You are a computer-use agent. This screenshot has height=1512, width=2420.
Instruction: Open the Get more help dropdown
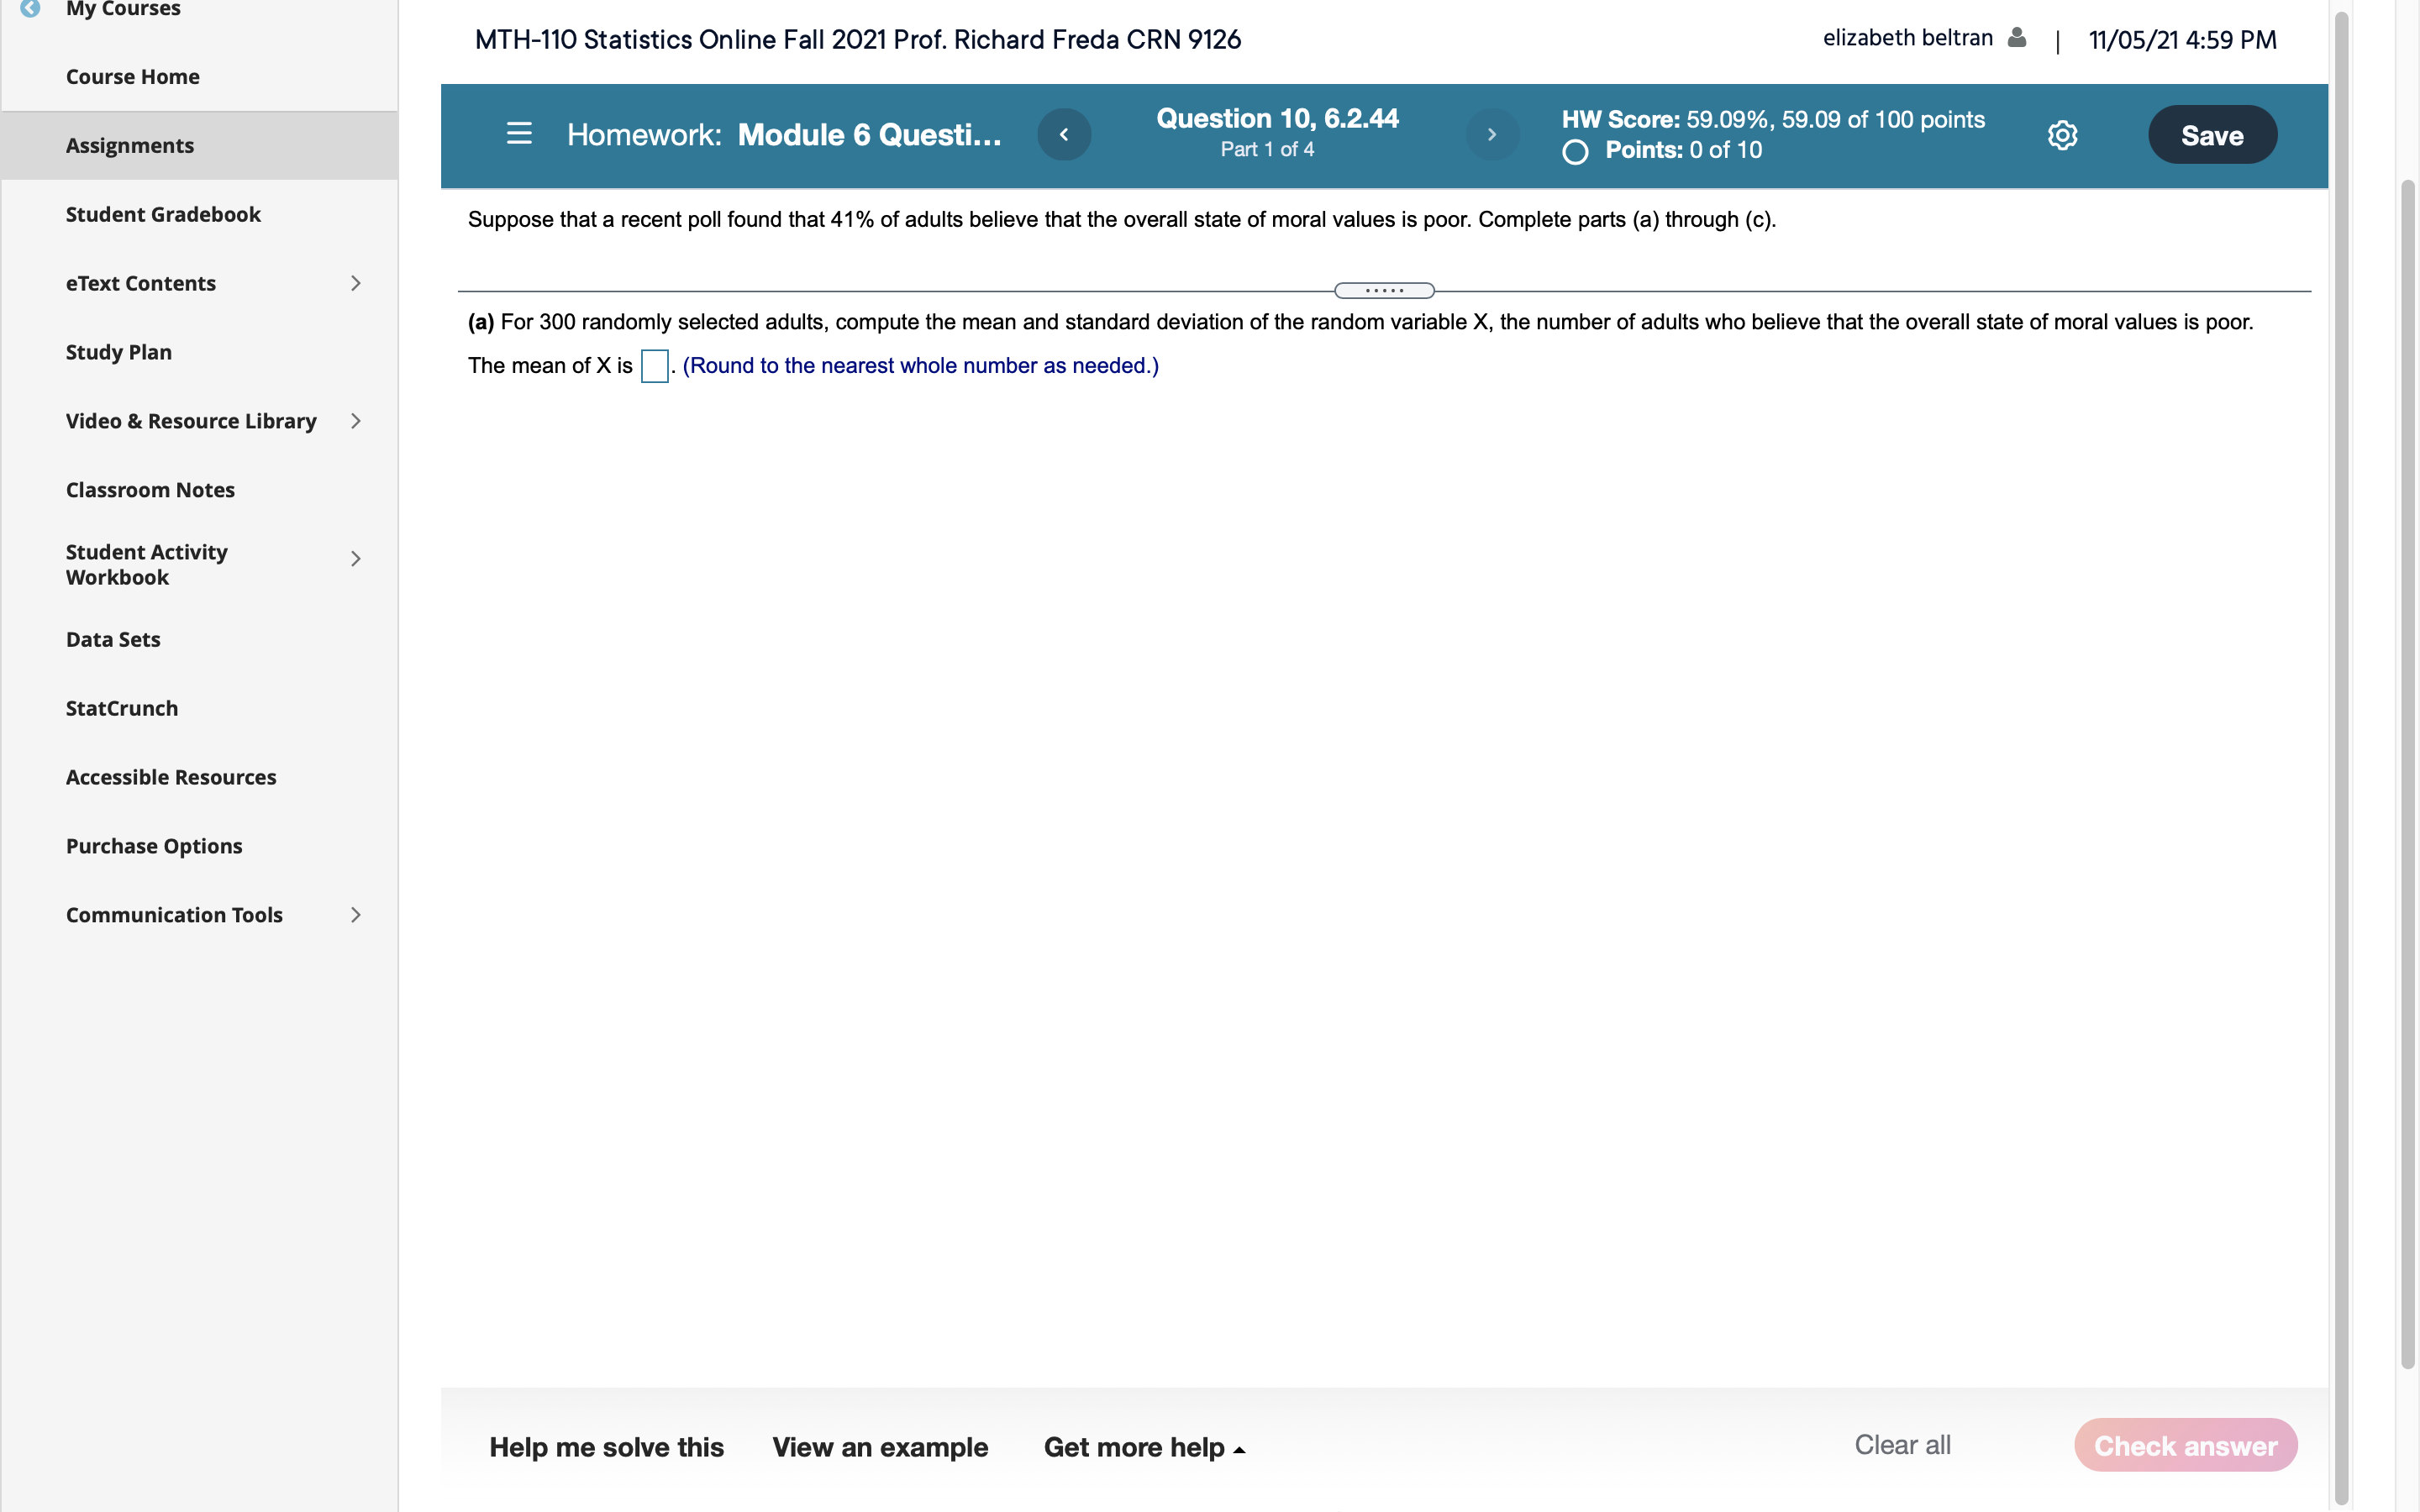click(x=1143, y=1447)
